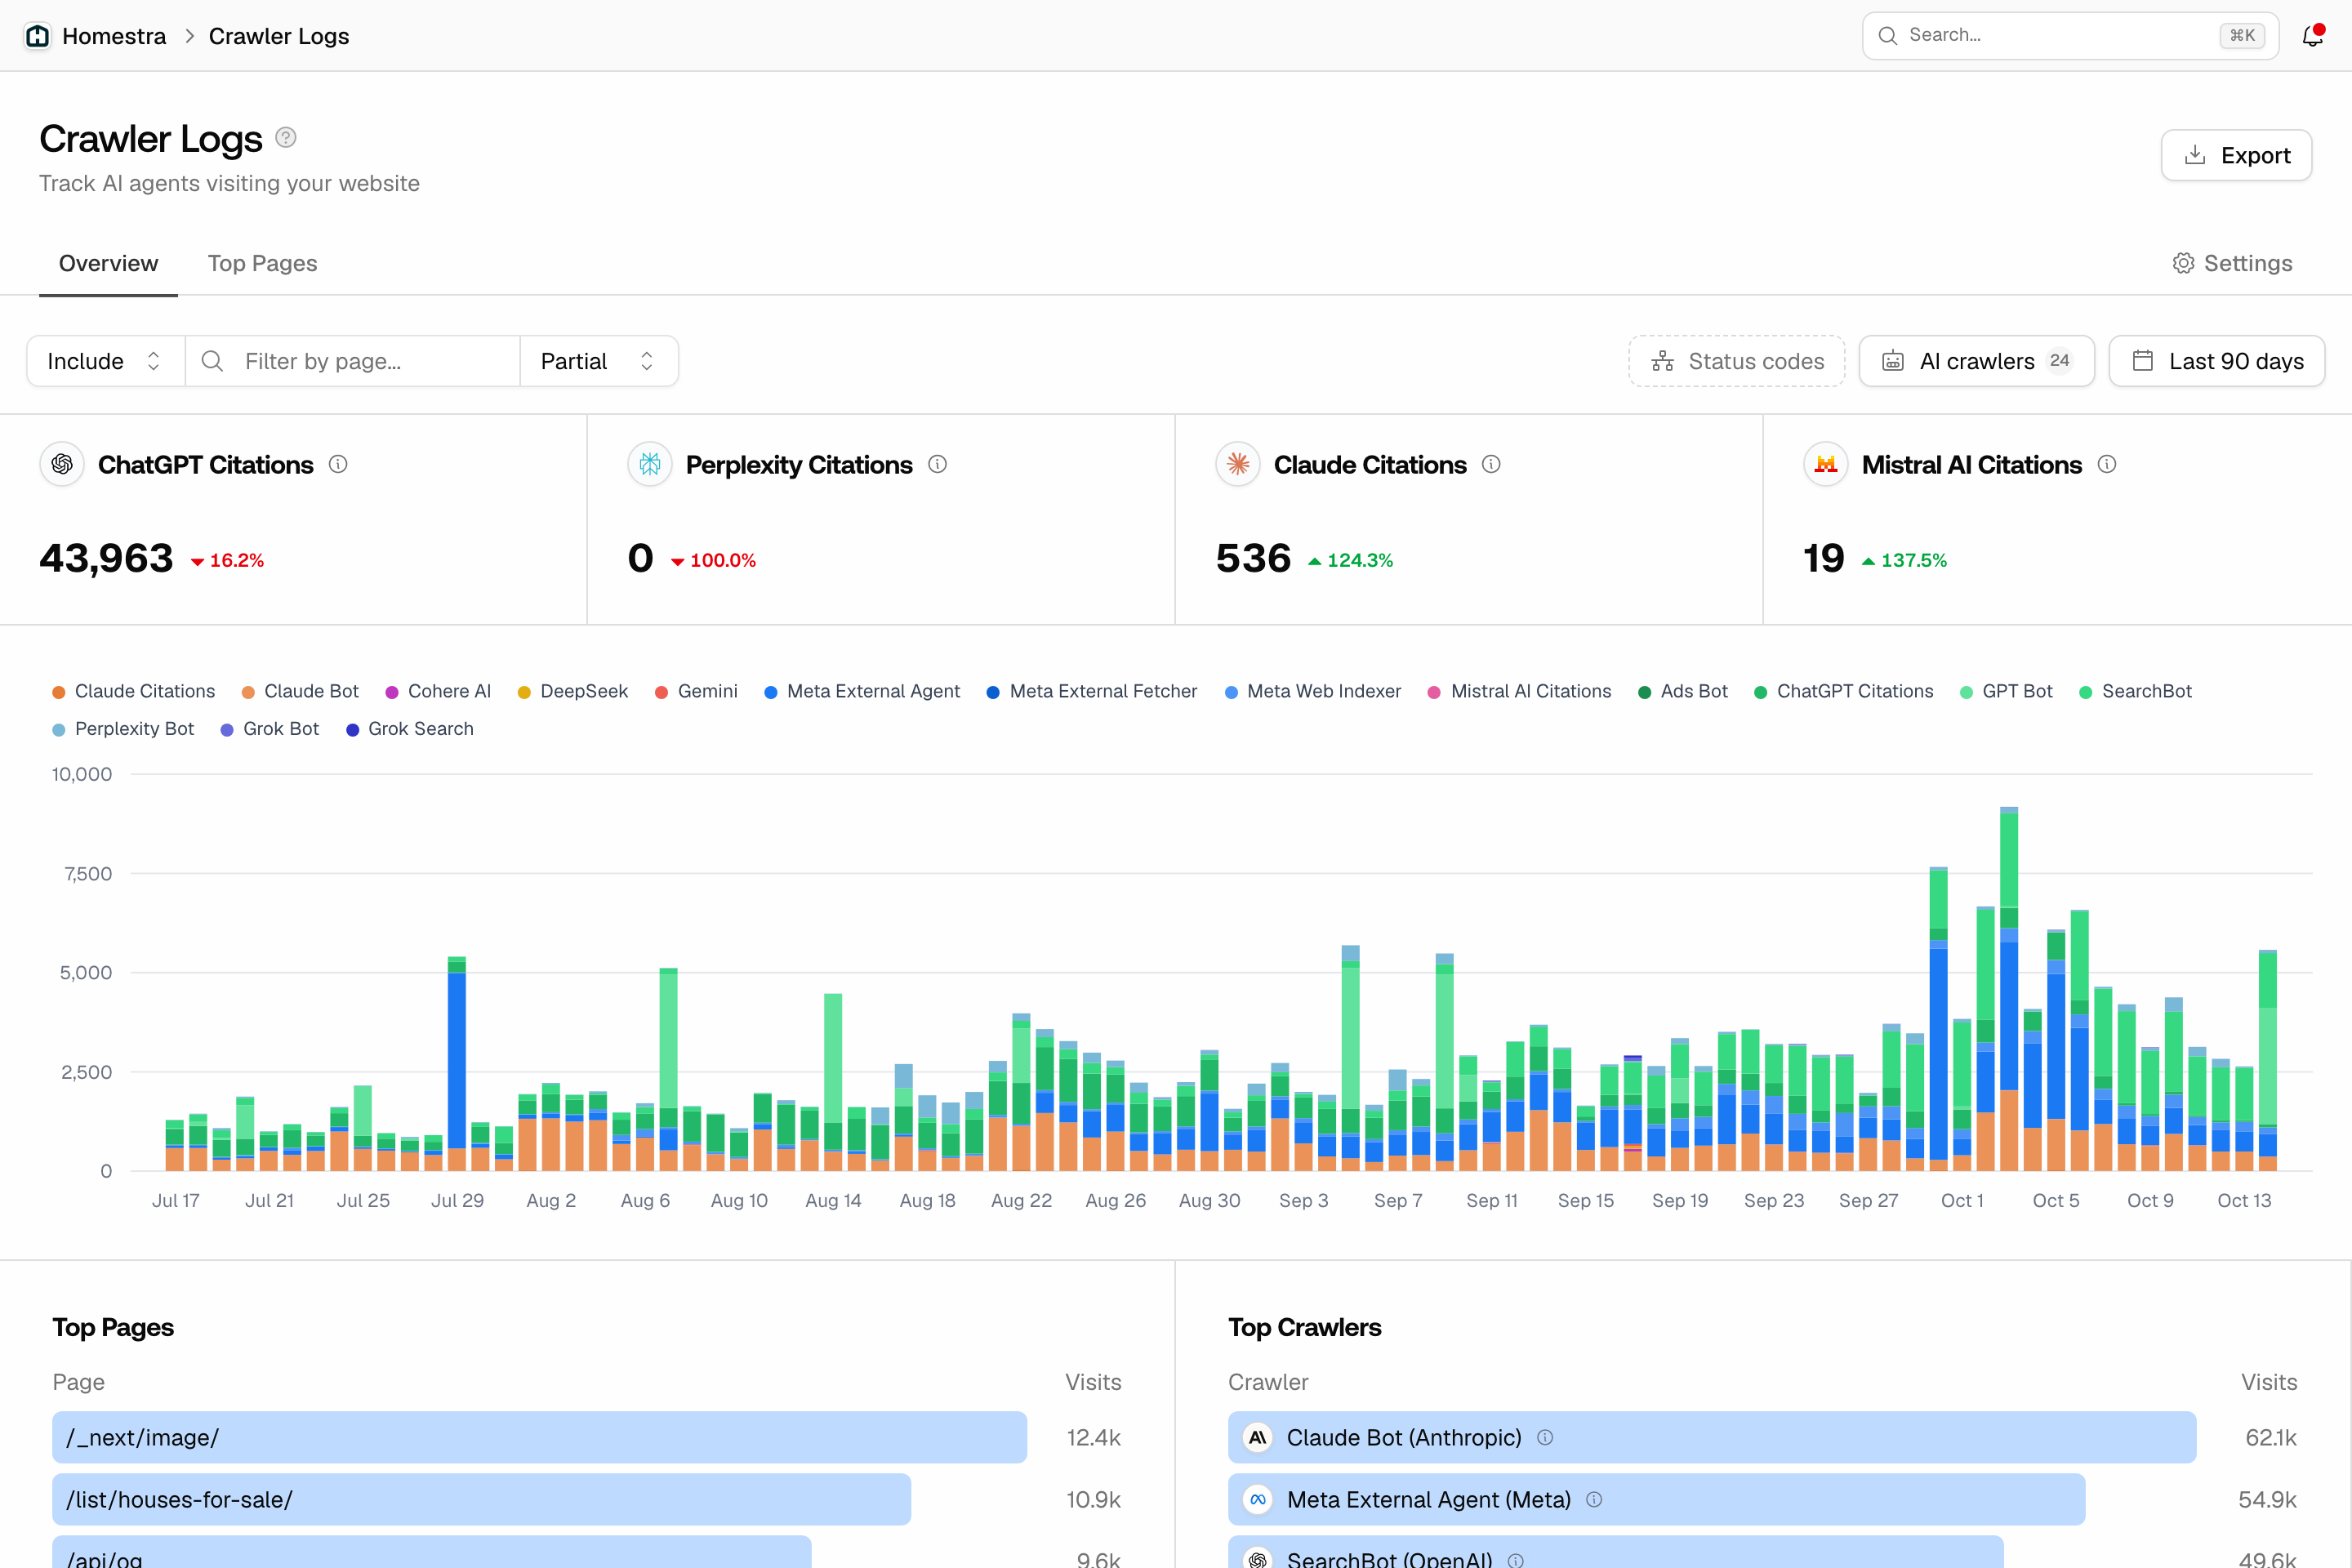Screen dimensions: 2352x1568
Task: Click the Anthropic icon in Top Crawlers
Action: 1258,1437
